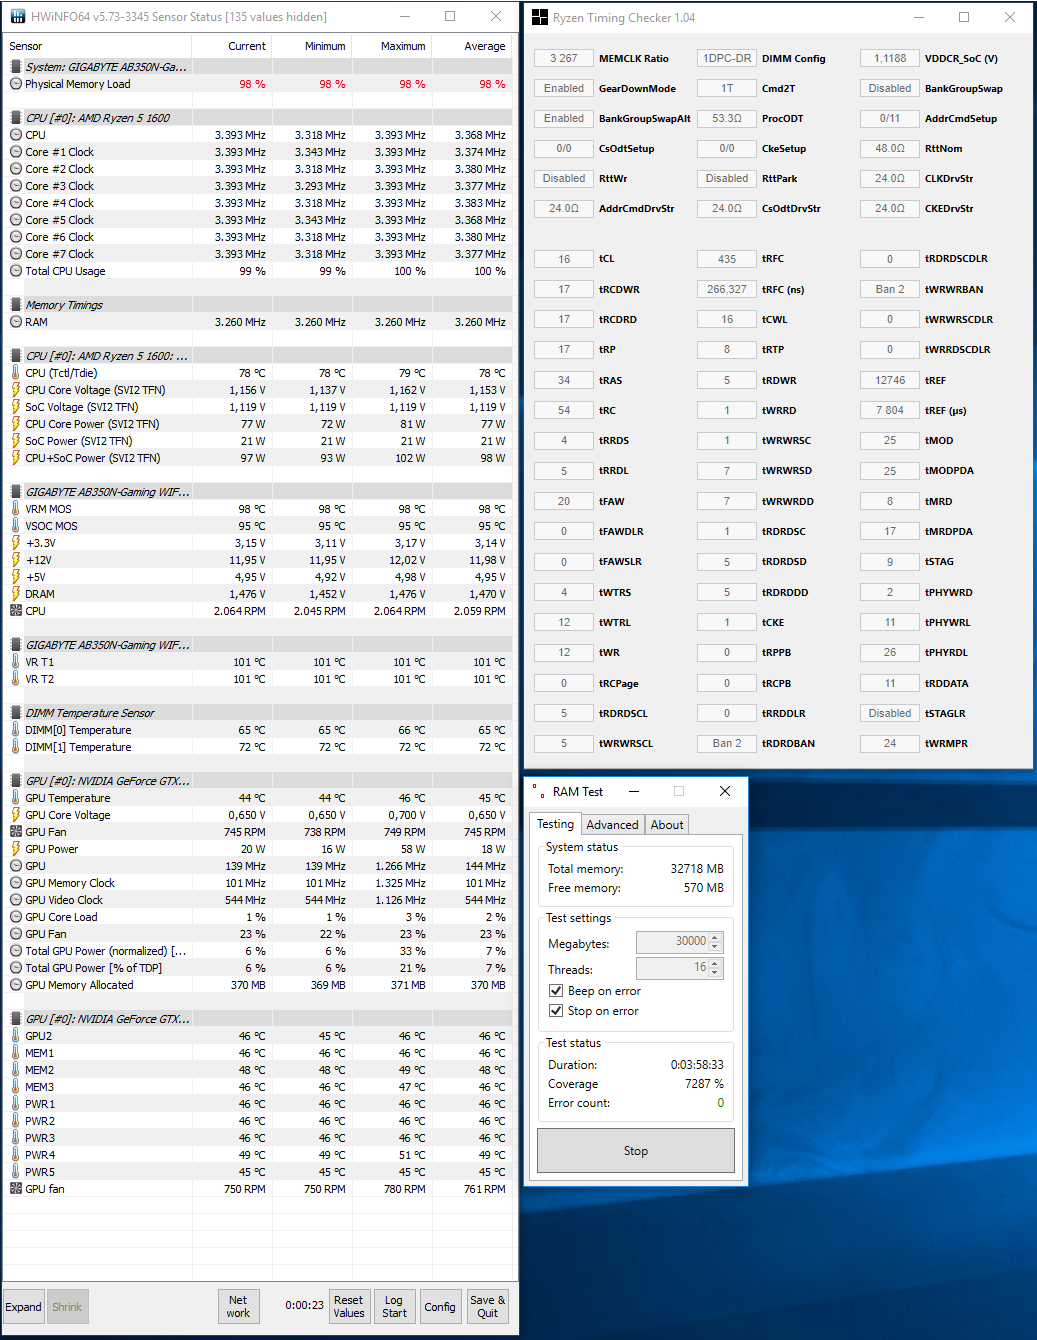Click the thermometer icon beside CPU (Tctl/Tdie)
This screenshot has height=1340, width=1037.
click(x=16, y=372)
